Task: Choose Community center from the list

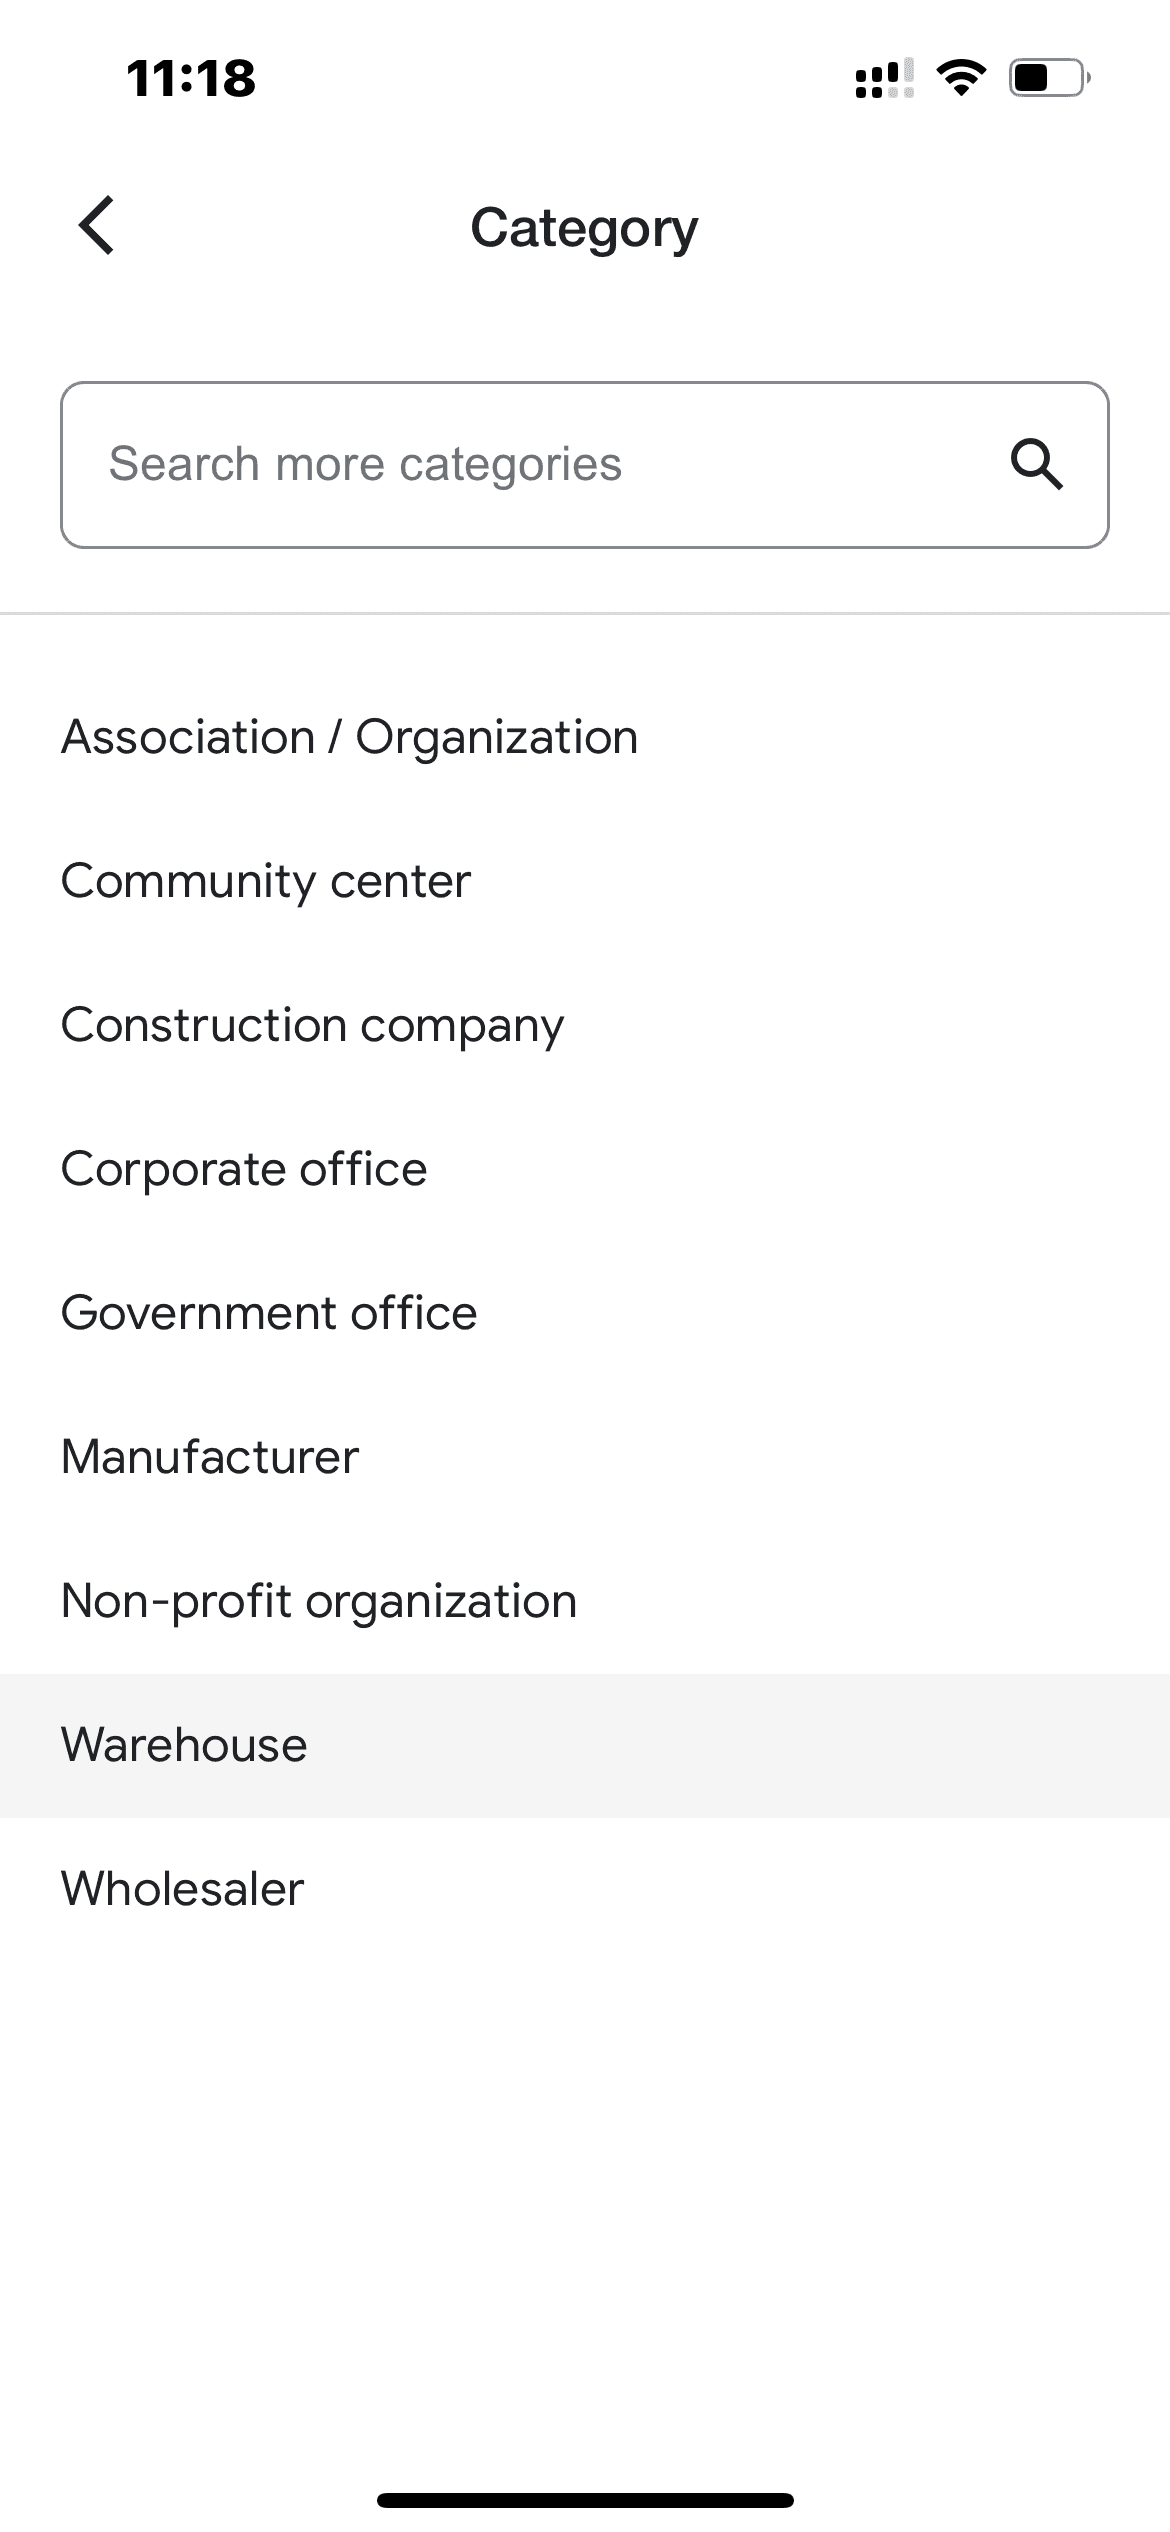Action: [x=264, y=880]
